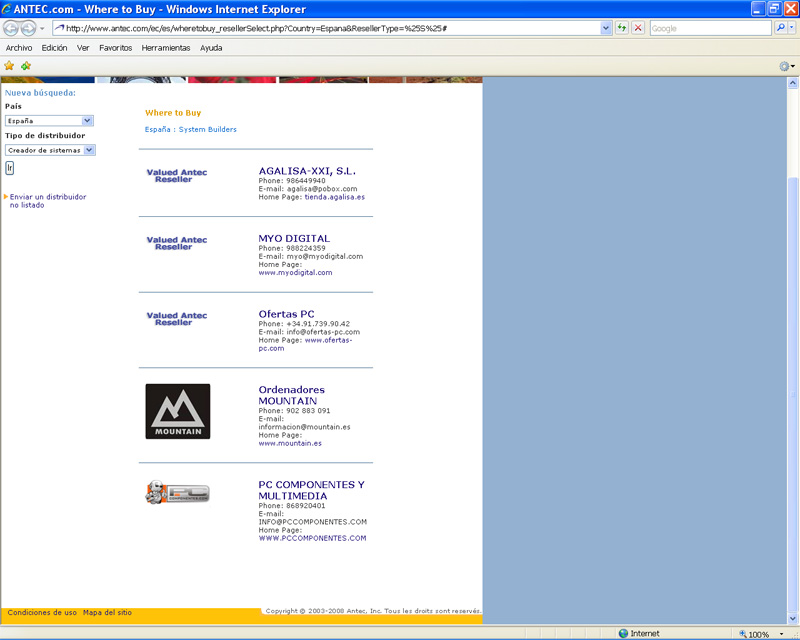Screen dimensions: 800x640
Task: Open the País dropdown showing España
Action: pos(49,121)
